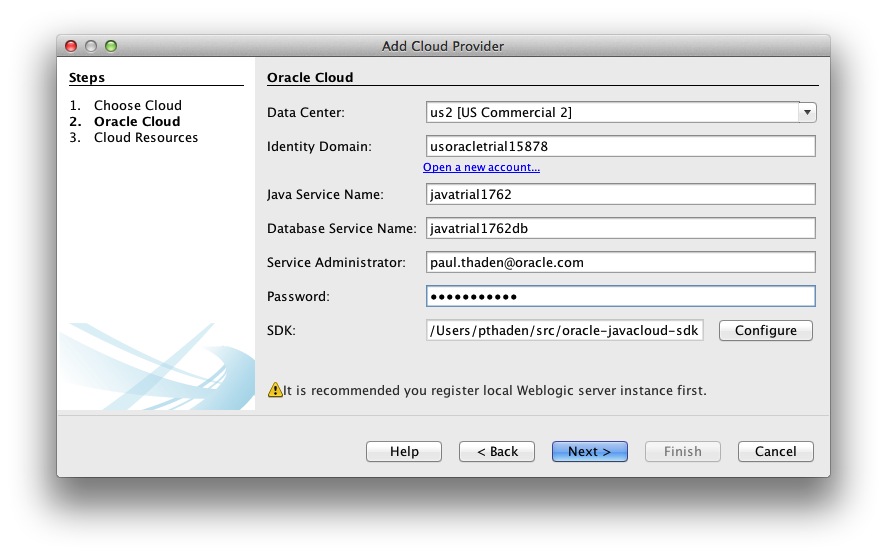The image size is (887, 556).
Task: Click the red close window button
Action: pos(71,46)
